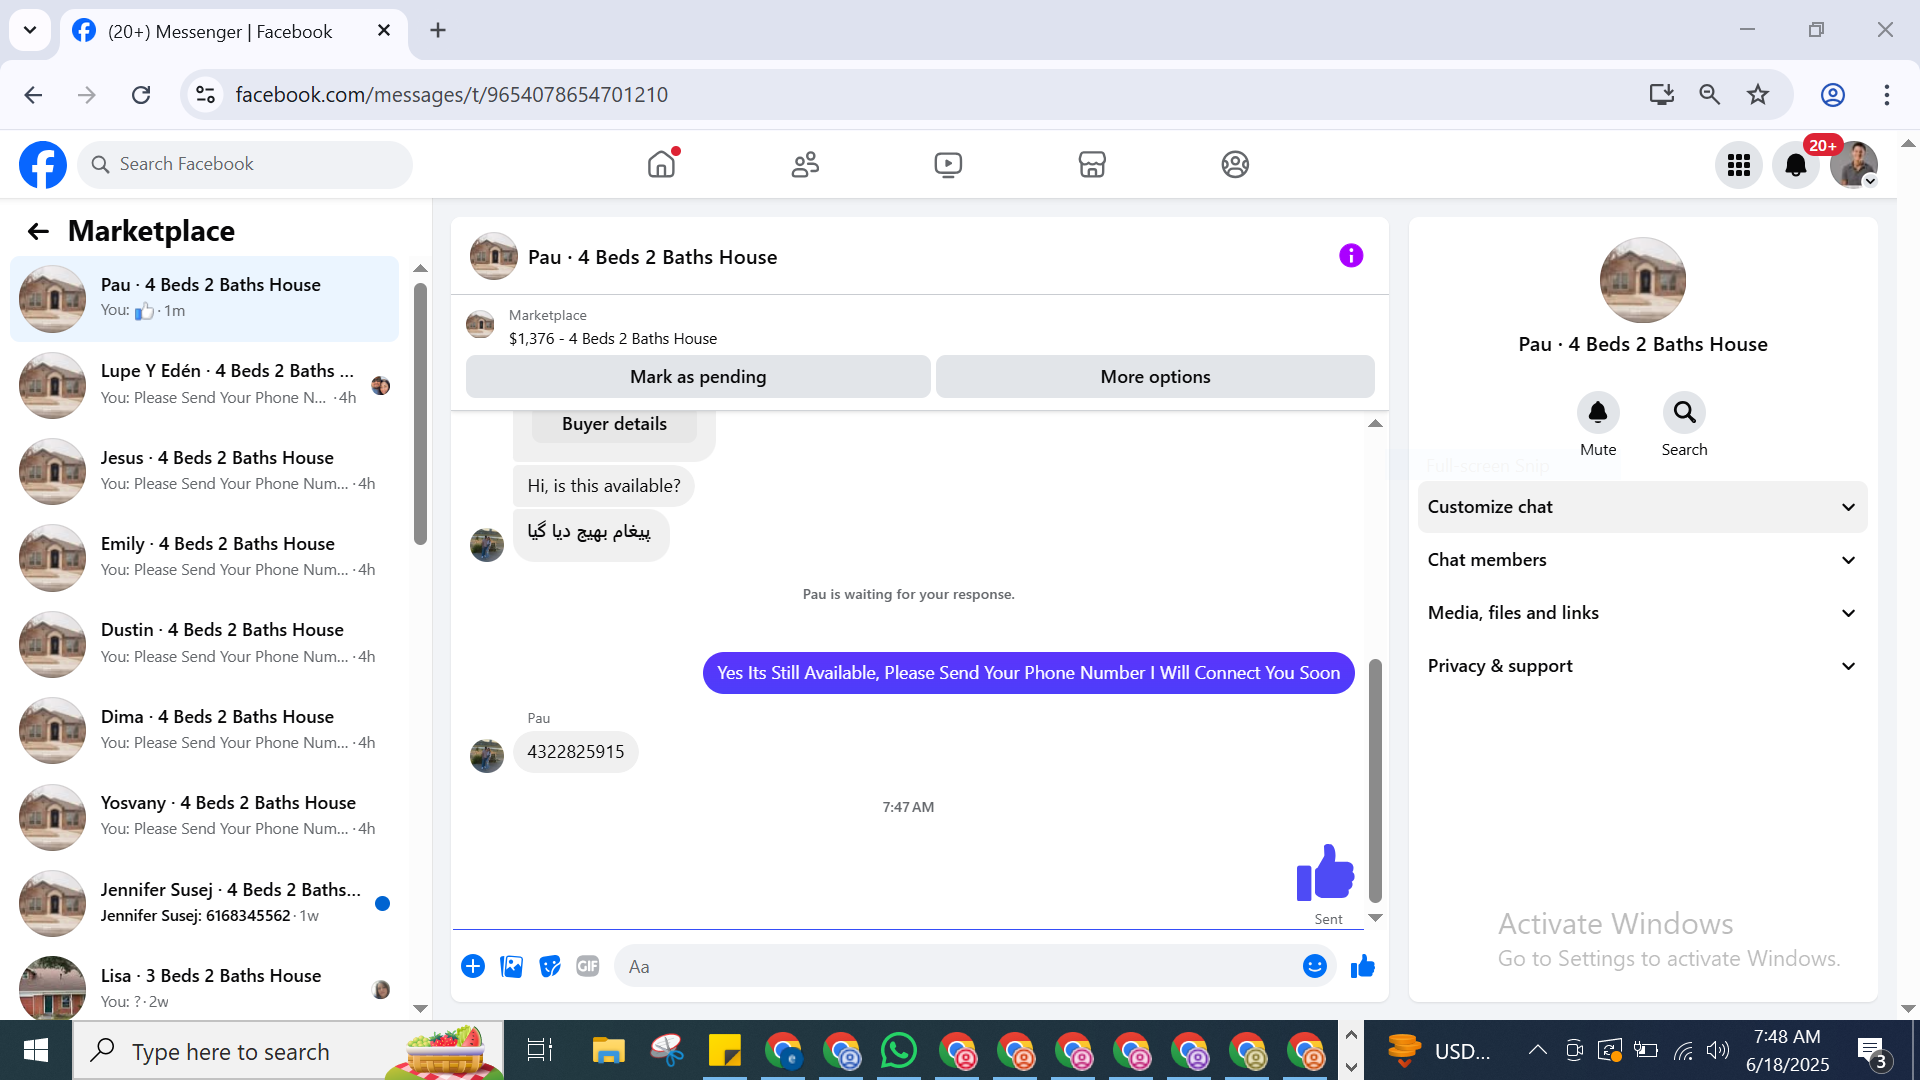
Task: Go back with the Marketplace back arrow
Action: [x=38, y=232]
